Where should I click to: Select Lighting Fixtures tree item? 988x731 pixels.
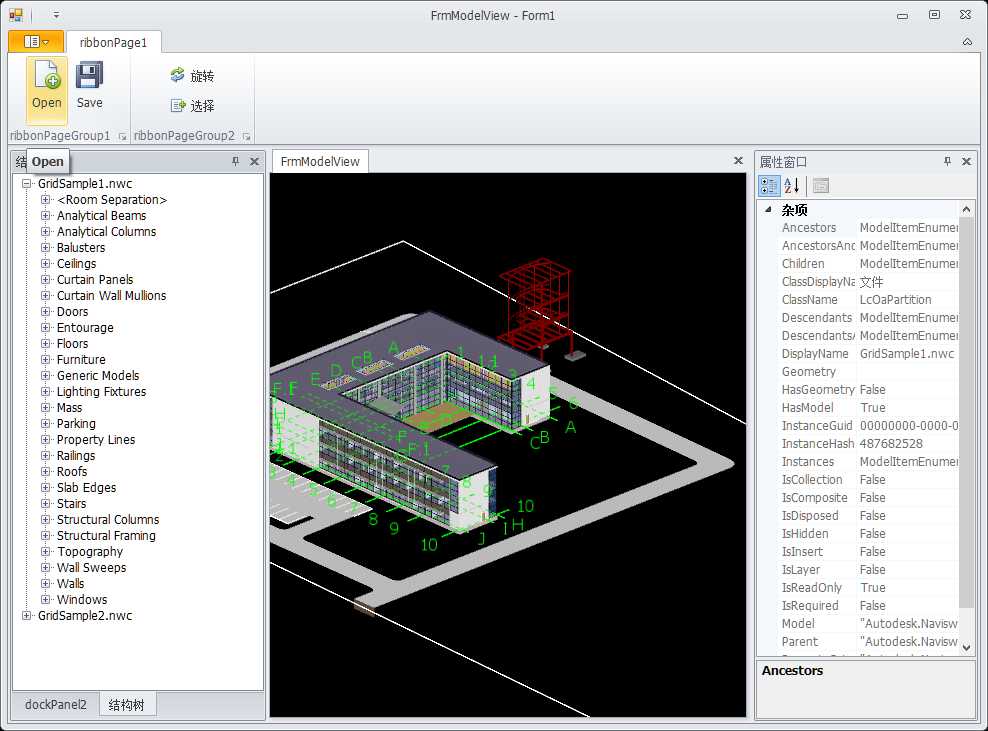point(101,391)
